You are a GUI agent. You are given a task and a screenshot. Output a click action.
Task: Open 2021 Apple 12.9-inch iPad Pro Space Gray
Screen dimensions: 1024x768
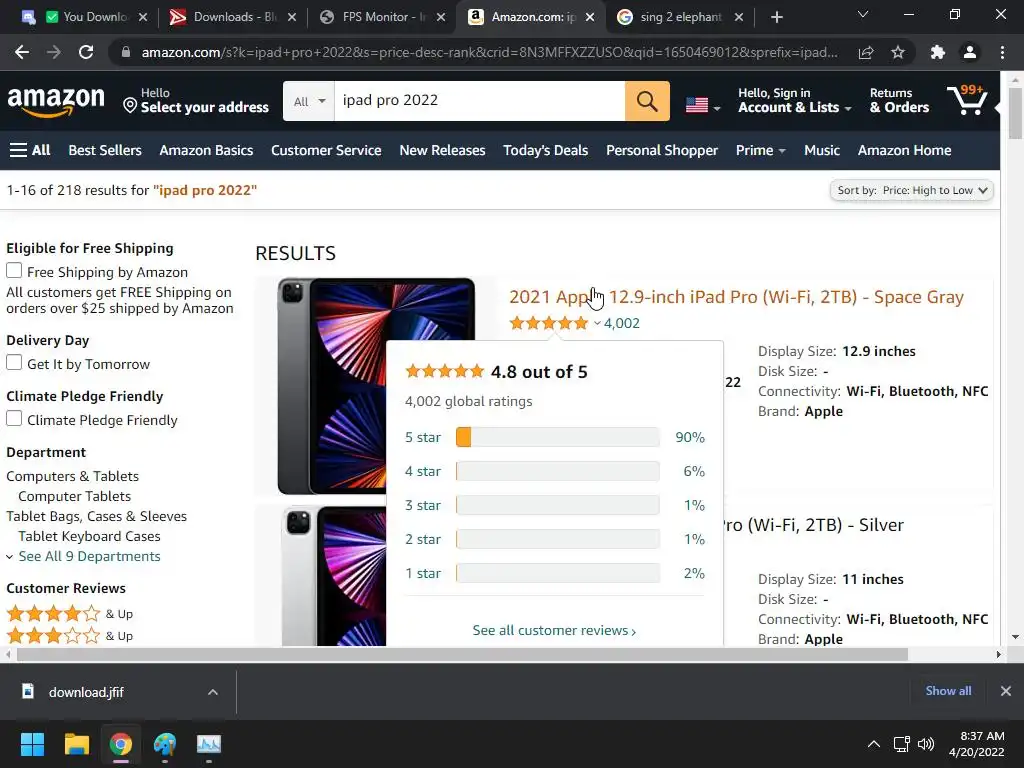[x=736, y=297]
